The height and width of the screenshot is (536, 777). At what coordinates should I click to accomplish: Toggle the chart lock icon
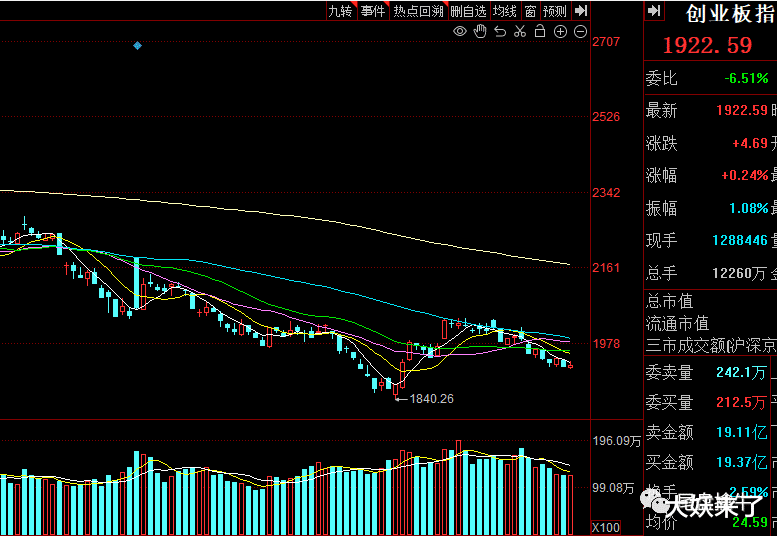(x=540, y=31)
